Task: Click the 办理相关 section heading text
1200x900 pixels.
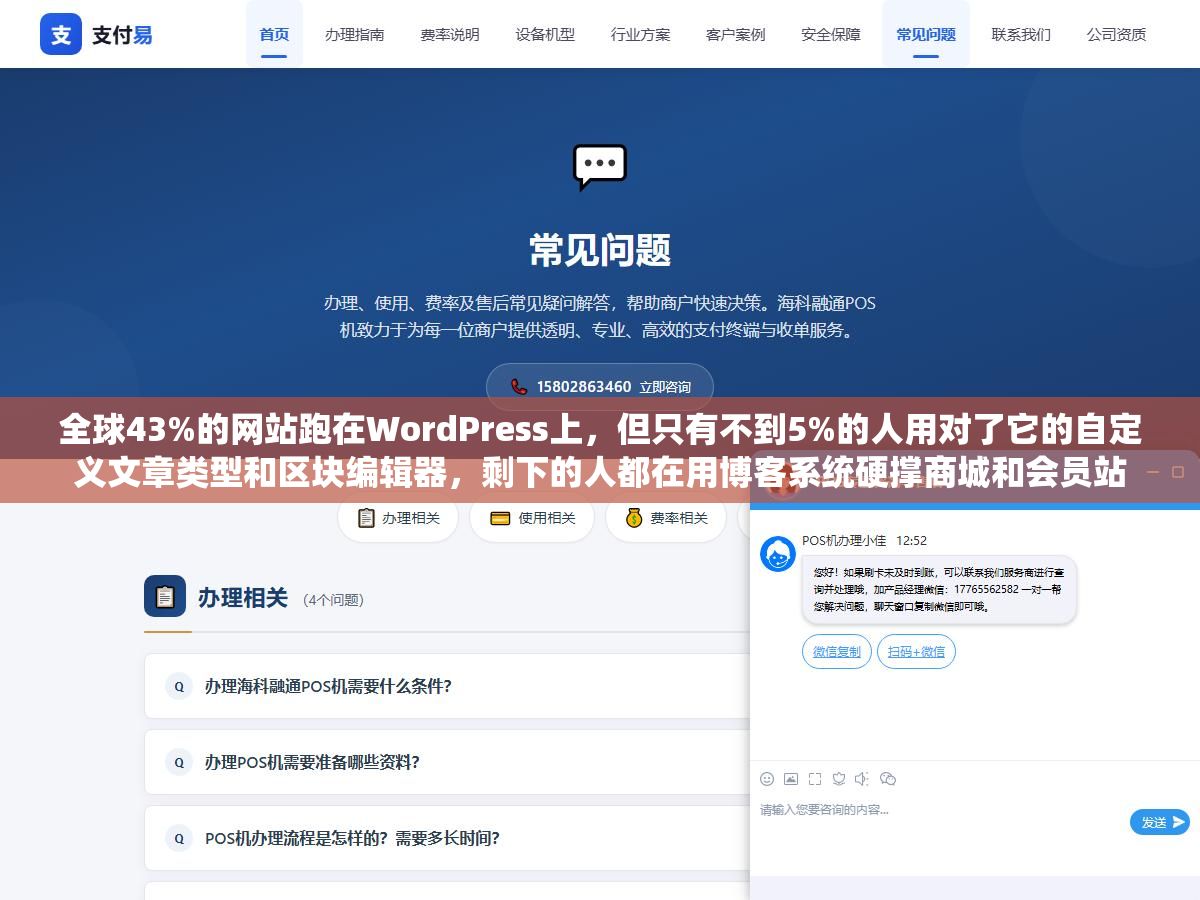Action: [243, 598]
